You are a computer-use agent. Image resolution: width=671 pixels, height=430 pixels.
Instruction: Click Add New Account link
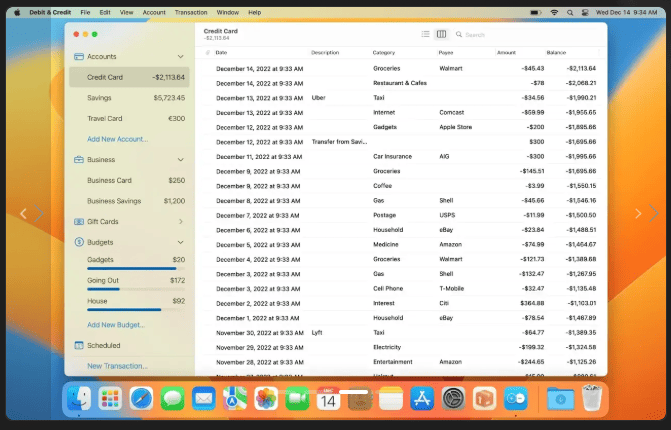(118, 139)
